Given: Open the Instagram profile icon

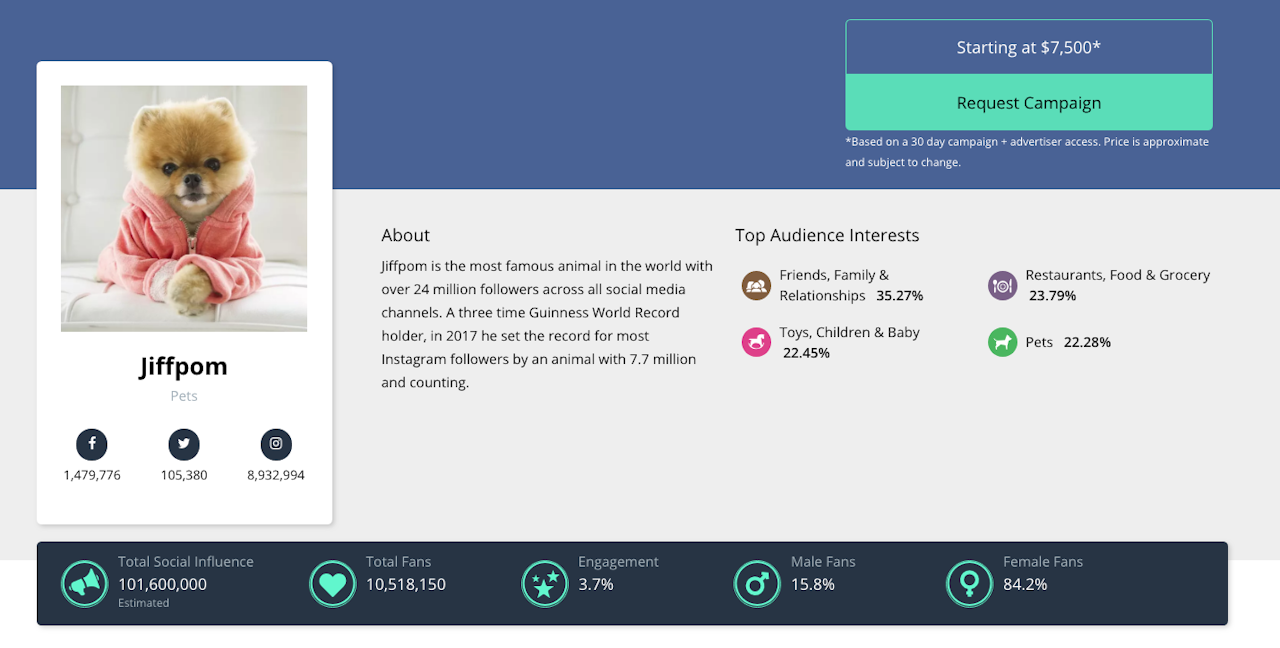Looking at the screenshot, I should tap(276, 444).
